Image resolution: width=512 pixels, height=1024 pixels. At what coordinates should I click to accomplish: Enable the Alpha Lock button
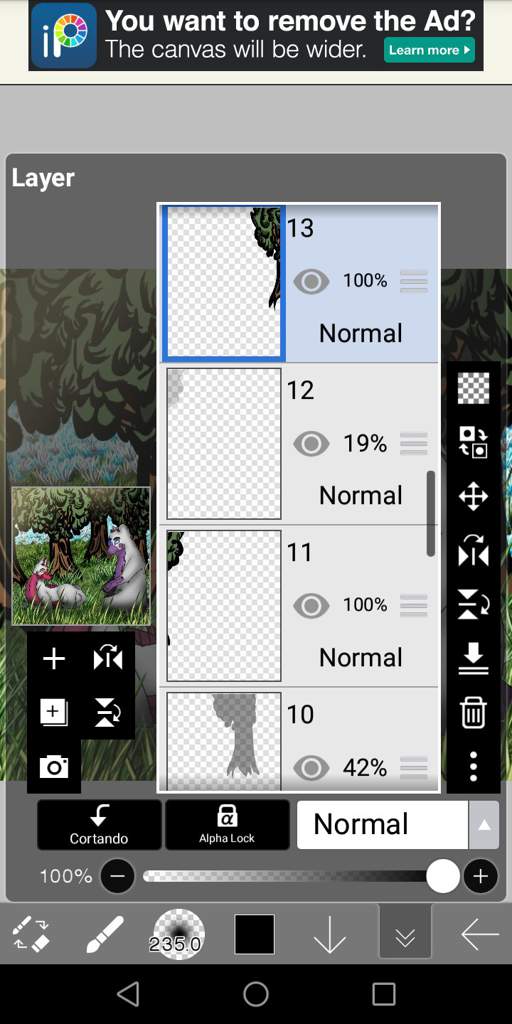click(x=227, y=825)
